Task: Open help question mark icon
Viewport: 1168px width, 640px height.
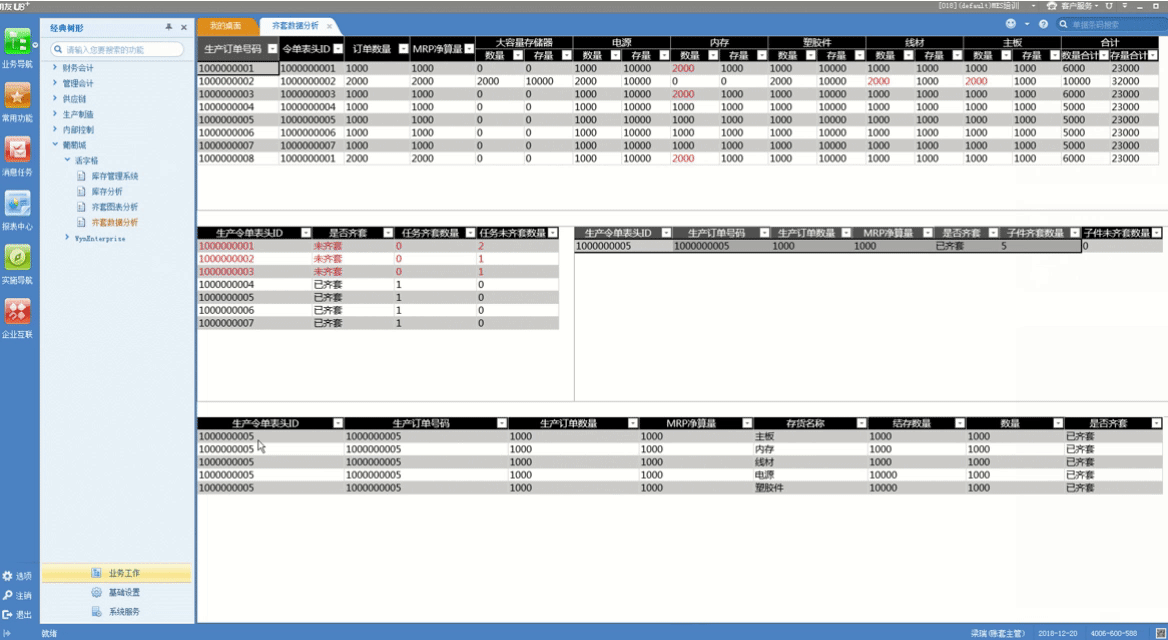Action: click(1044, 25)
